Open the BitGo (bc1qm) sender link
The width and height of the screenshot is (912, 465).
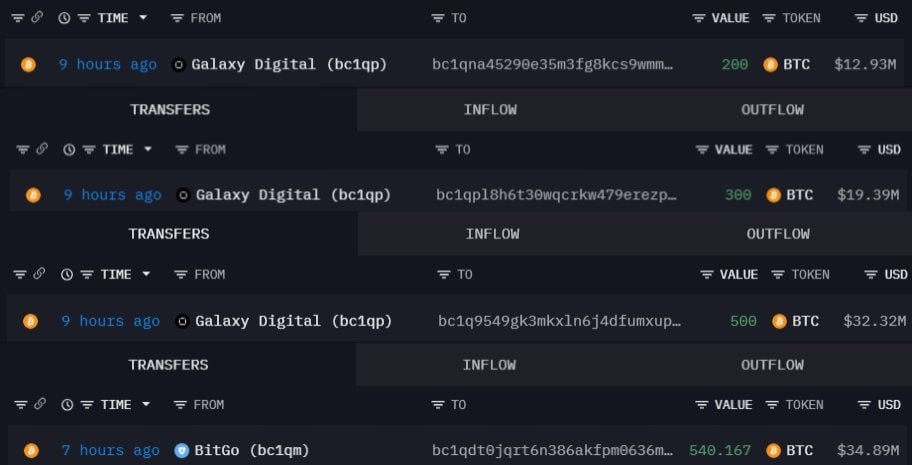(252, 450)
